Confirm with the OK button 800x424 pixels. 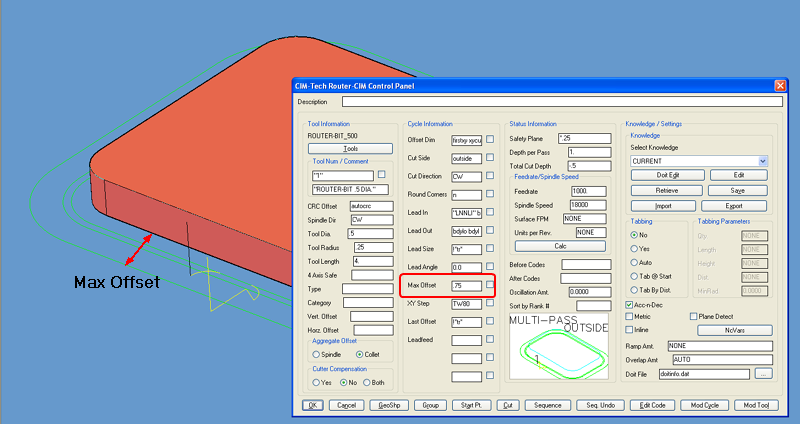pyautogui.click(x=312, y=405)
